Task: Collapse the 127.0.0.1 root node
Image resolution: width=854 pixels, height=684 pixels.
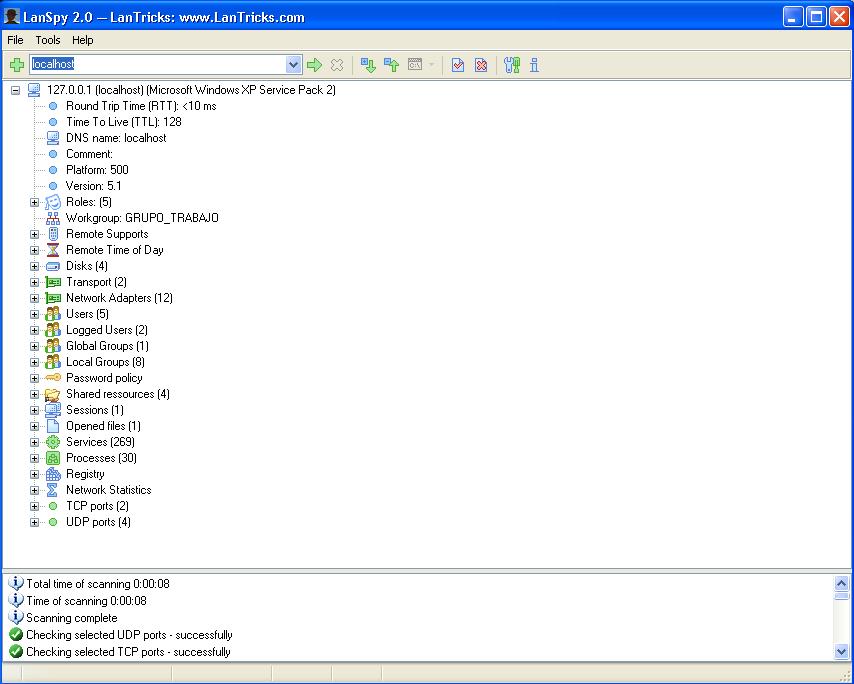Action: (16, 90)
